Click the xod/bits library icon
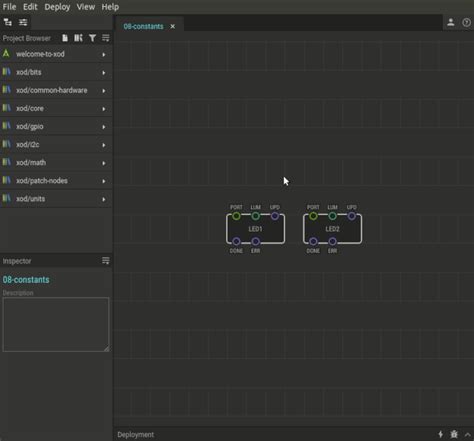The height and width of the screenshot is (441, 474). pos(6,71)
